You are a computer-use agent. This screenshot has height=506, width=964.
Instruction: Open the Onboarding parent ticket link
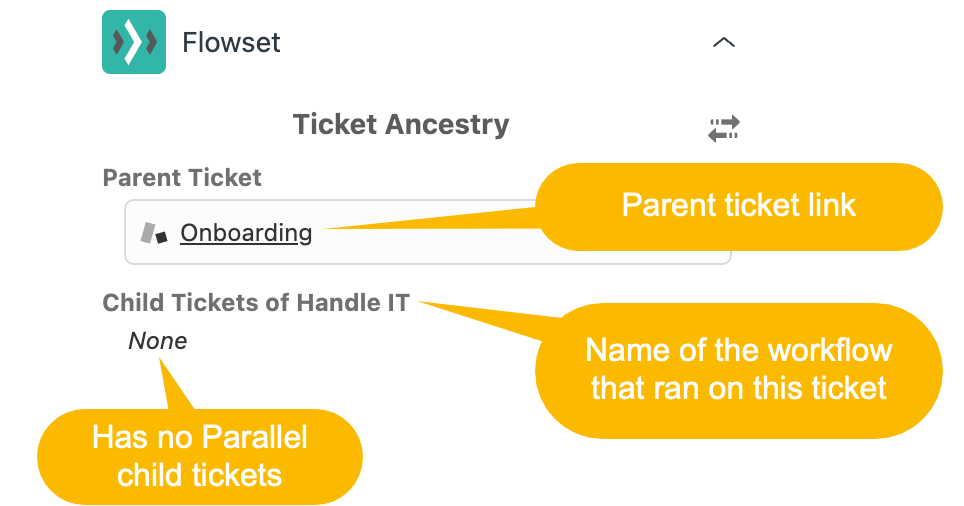[246, 233]
